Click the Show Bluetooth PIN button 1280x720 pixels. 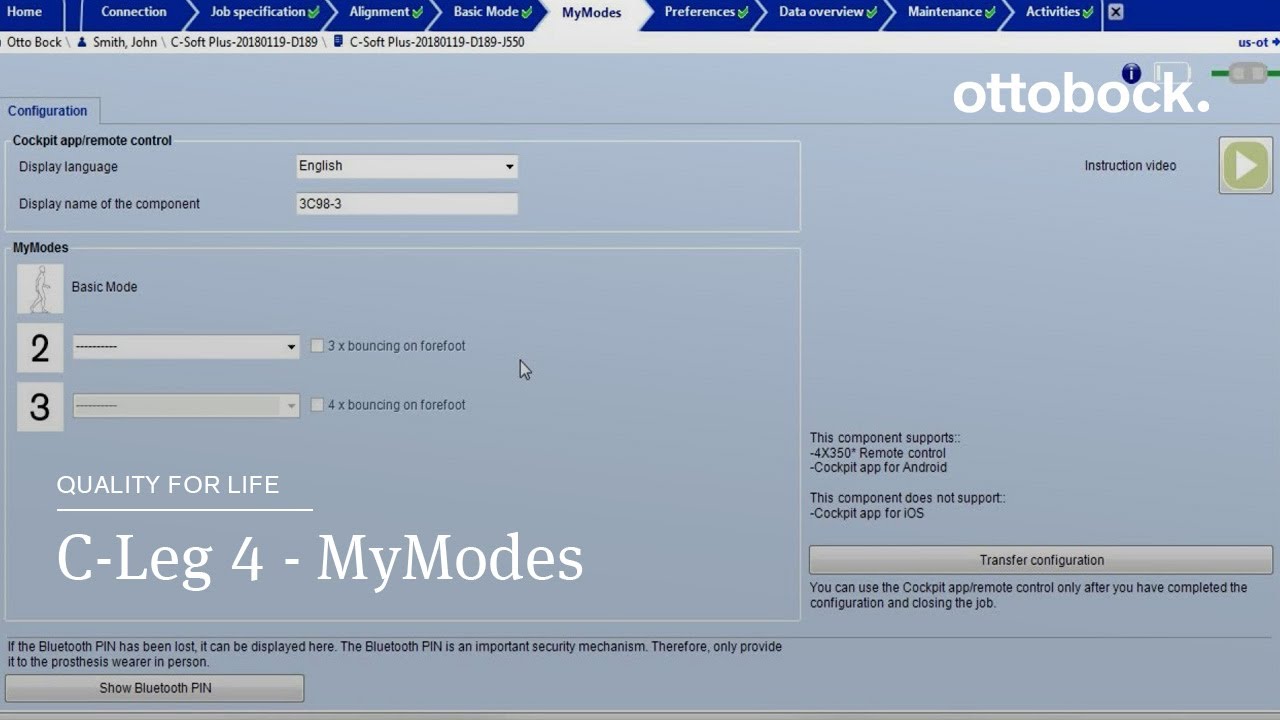click(155, 688)
